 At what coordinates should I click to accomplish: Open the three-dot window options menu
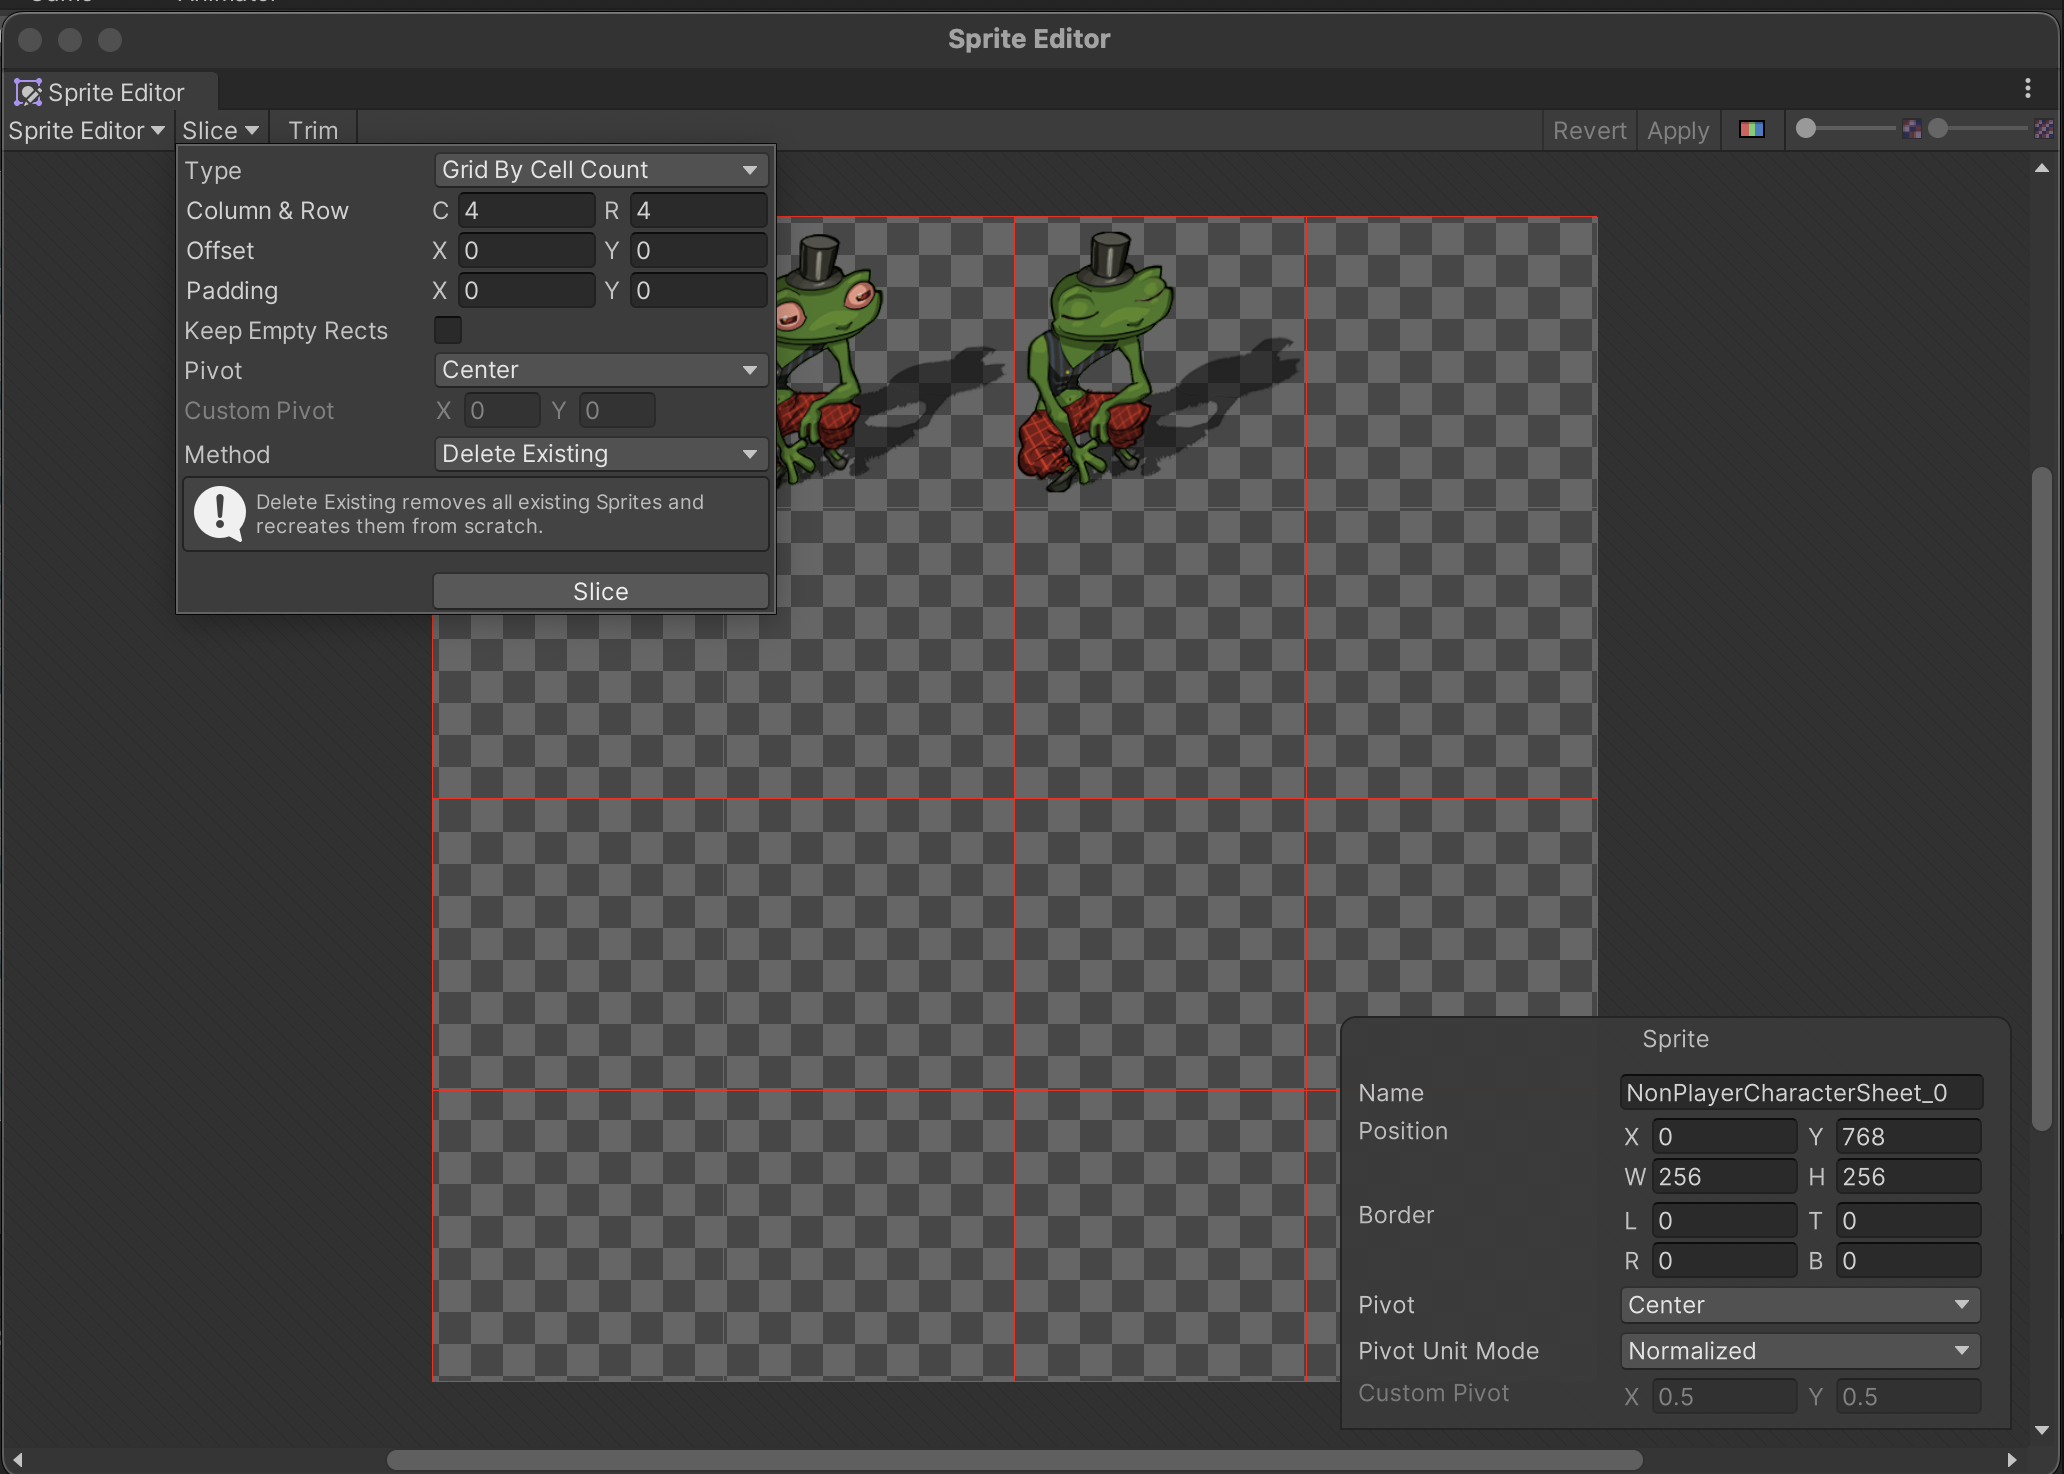(2027, 89)
